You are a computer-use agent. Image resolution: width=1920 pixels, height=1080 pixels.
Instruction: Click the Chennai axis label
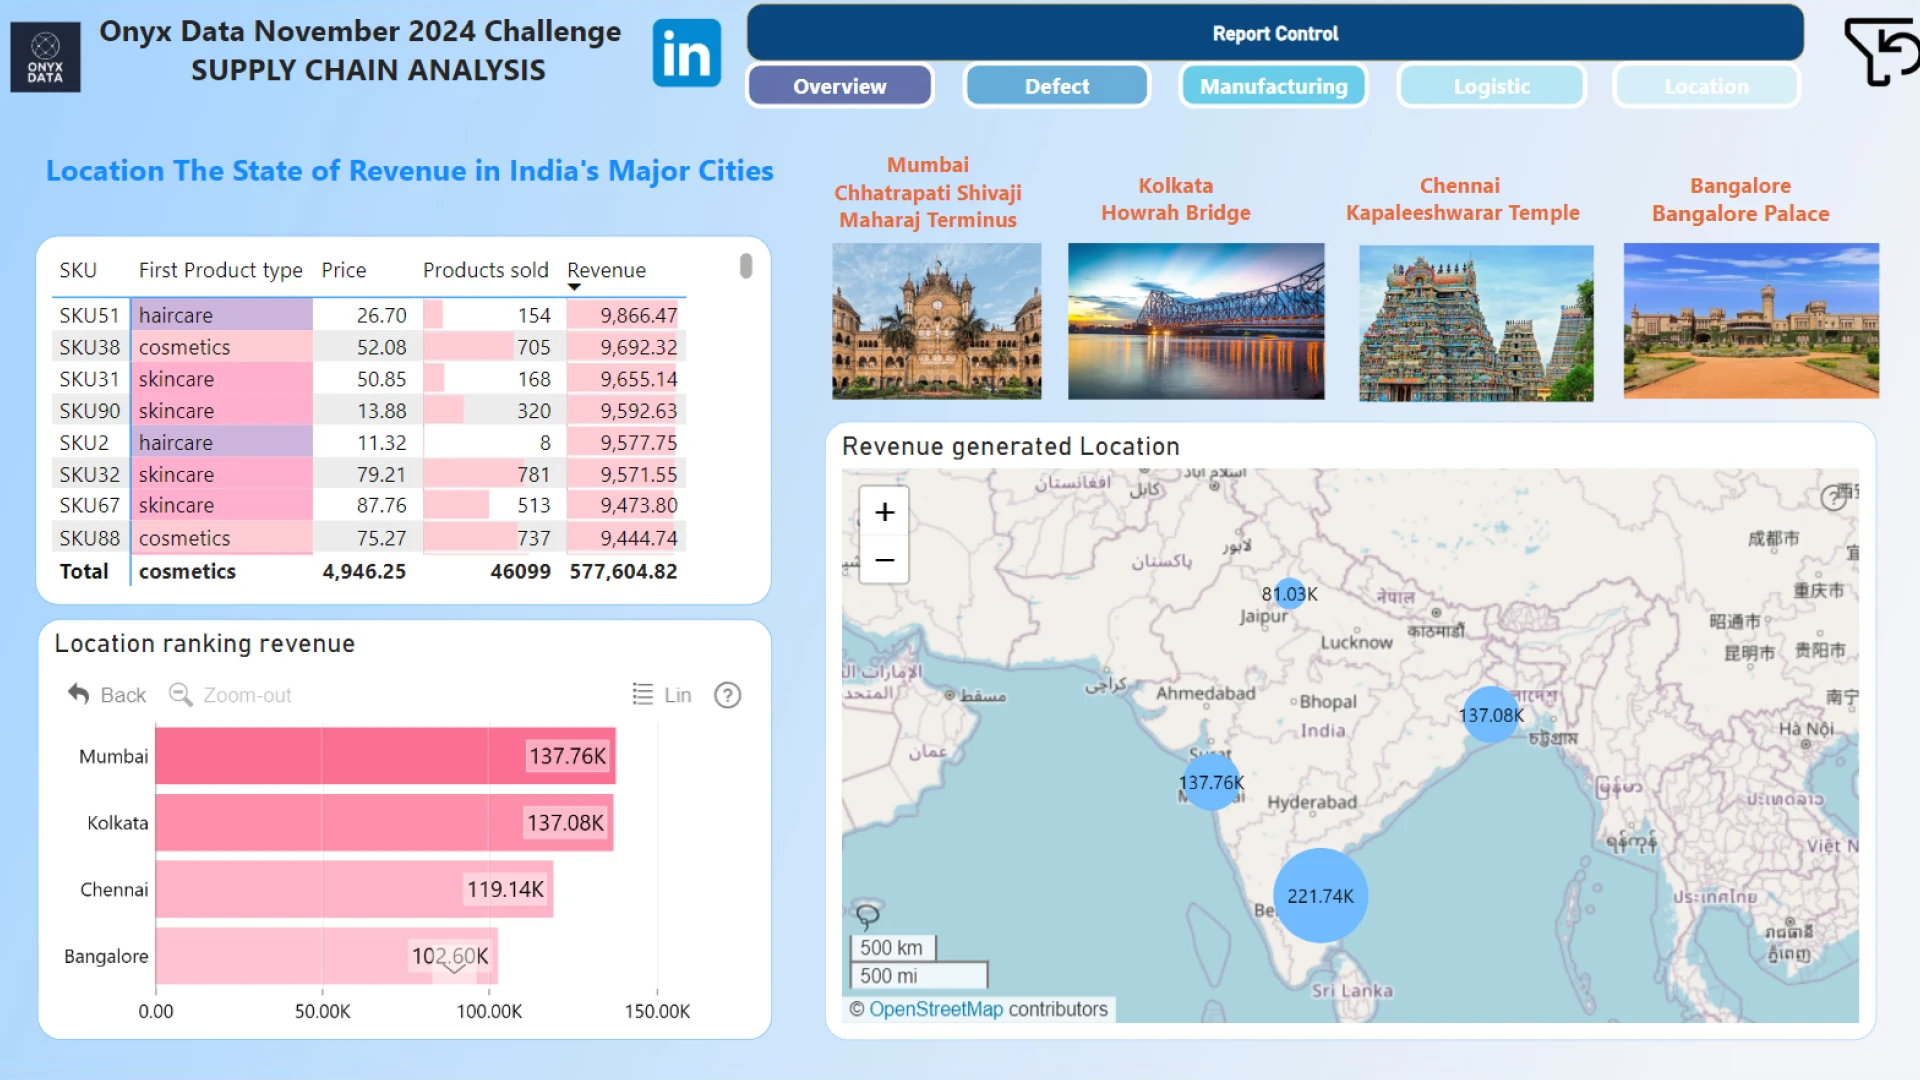114,889
